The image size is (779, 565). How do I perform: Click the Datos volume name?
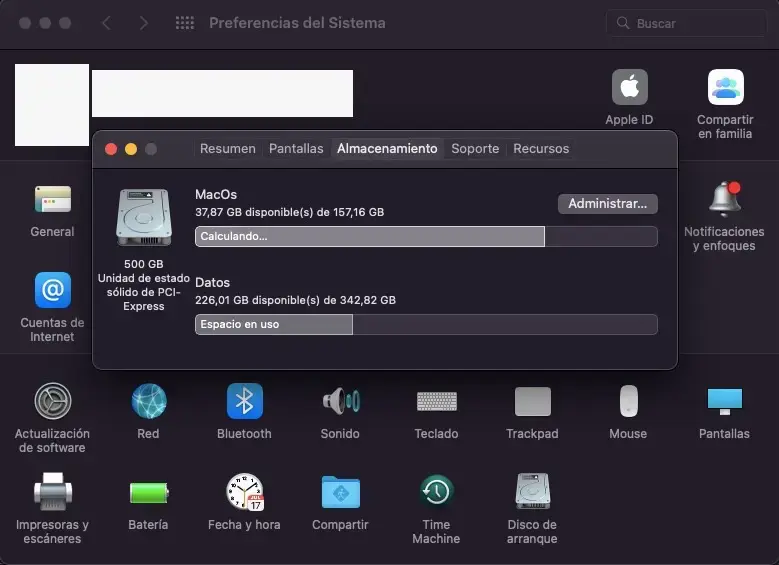coord(213,283)
